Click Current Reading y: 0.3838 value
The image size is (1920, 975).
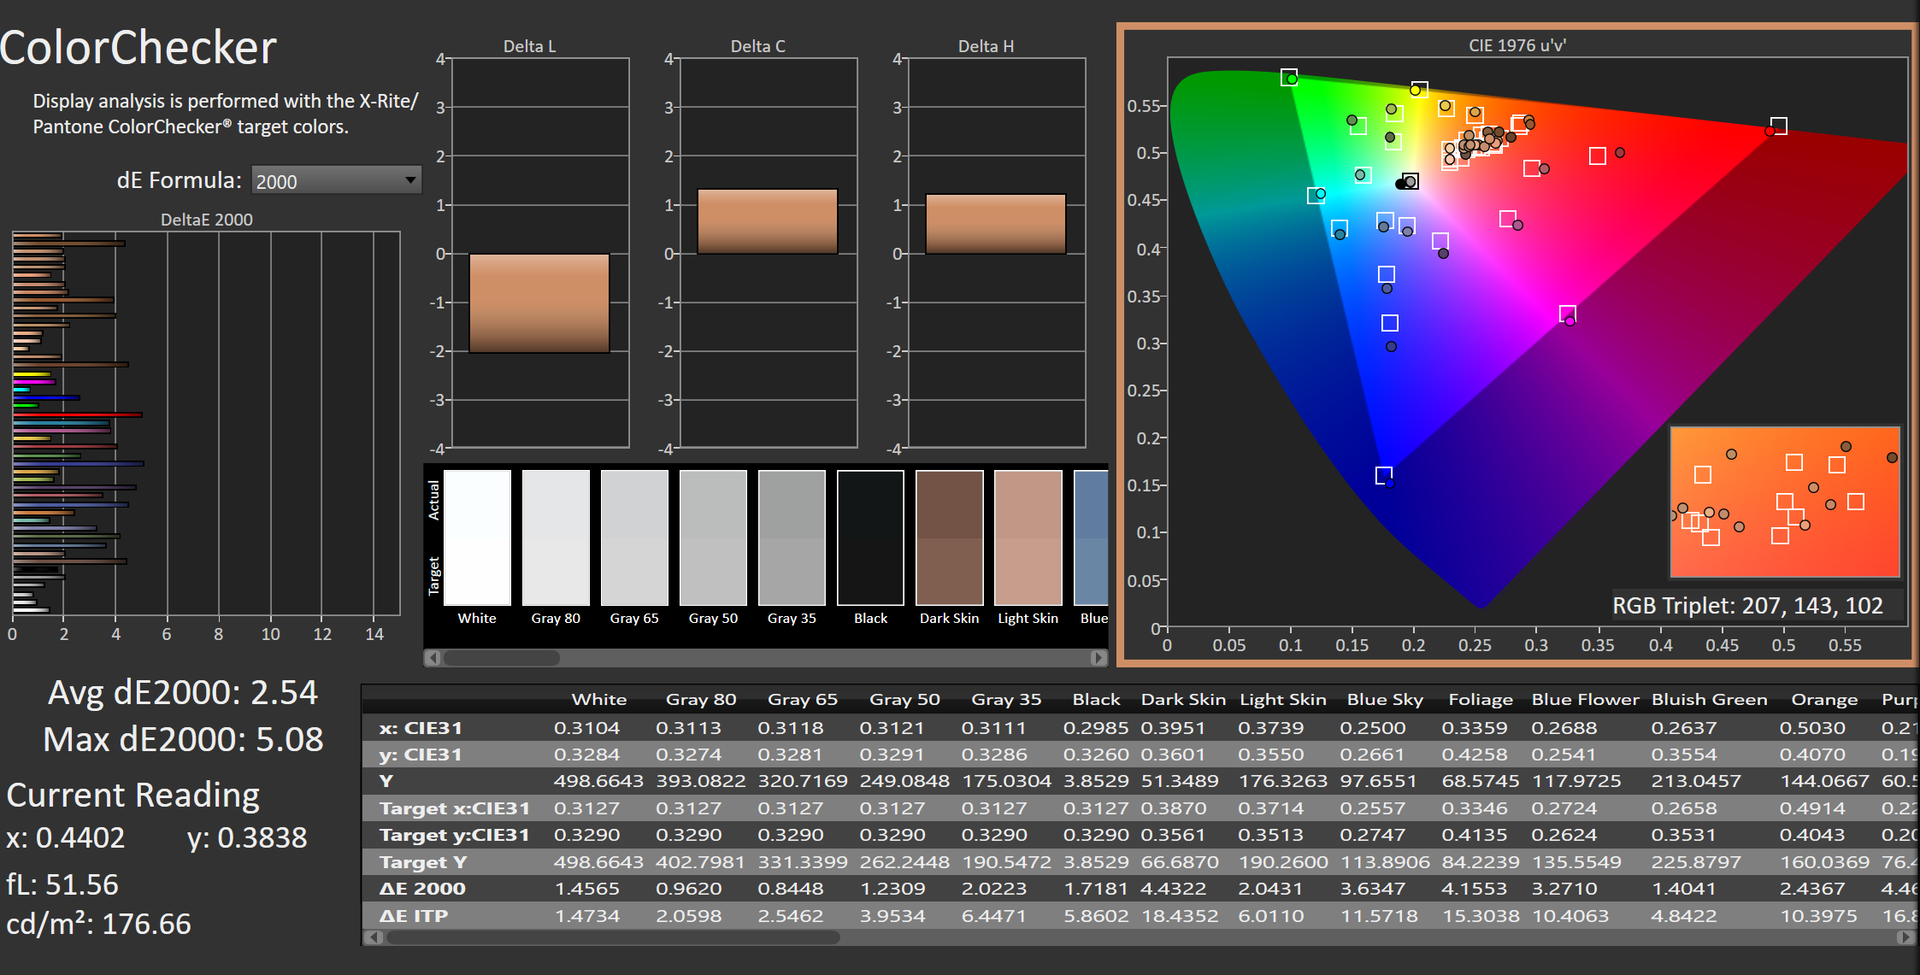(x=247, y=838)
